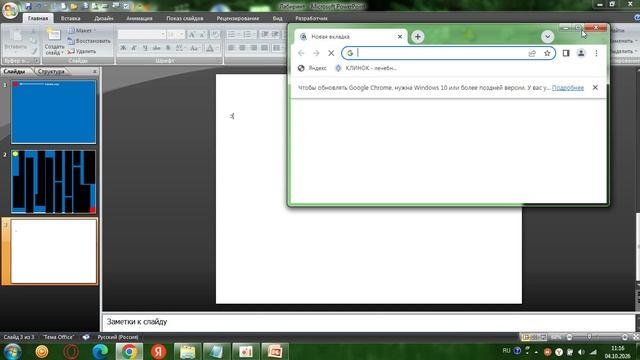Viewport: 640px width, 360px height.
Task: Open Chrome's tab search chevron
Action: coord(547,37)
